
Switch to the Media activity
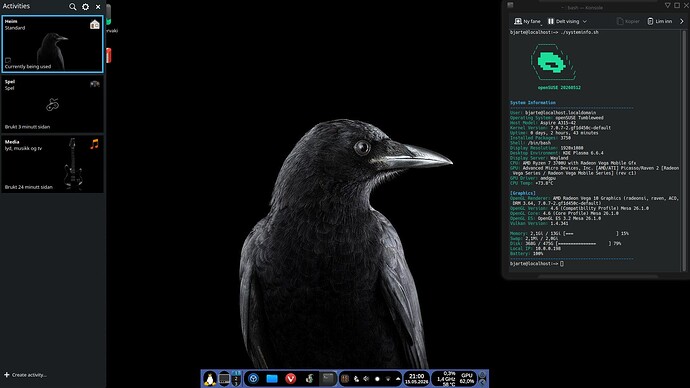click(x=52, y=164)
